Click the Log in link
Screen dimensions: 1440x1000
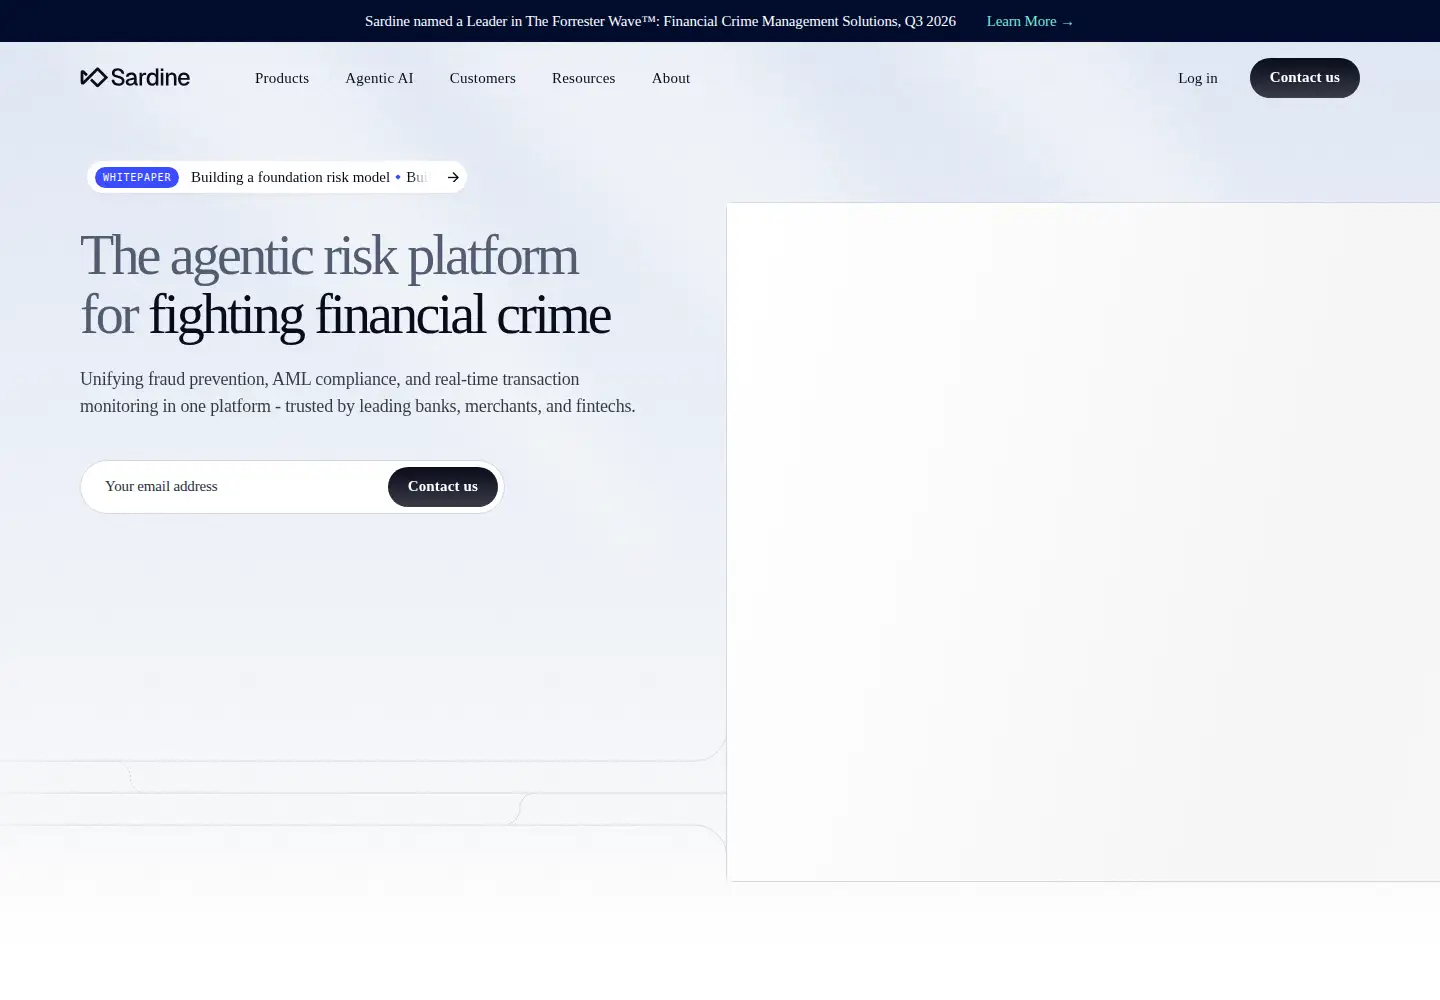[1198, 78]
